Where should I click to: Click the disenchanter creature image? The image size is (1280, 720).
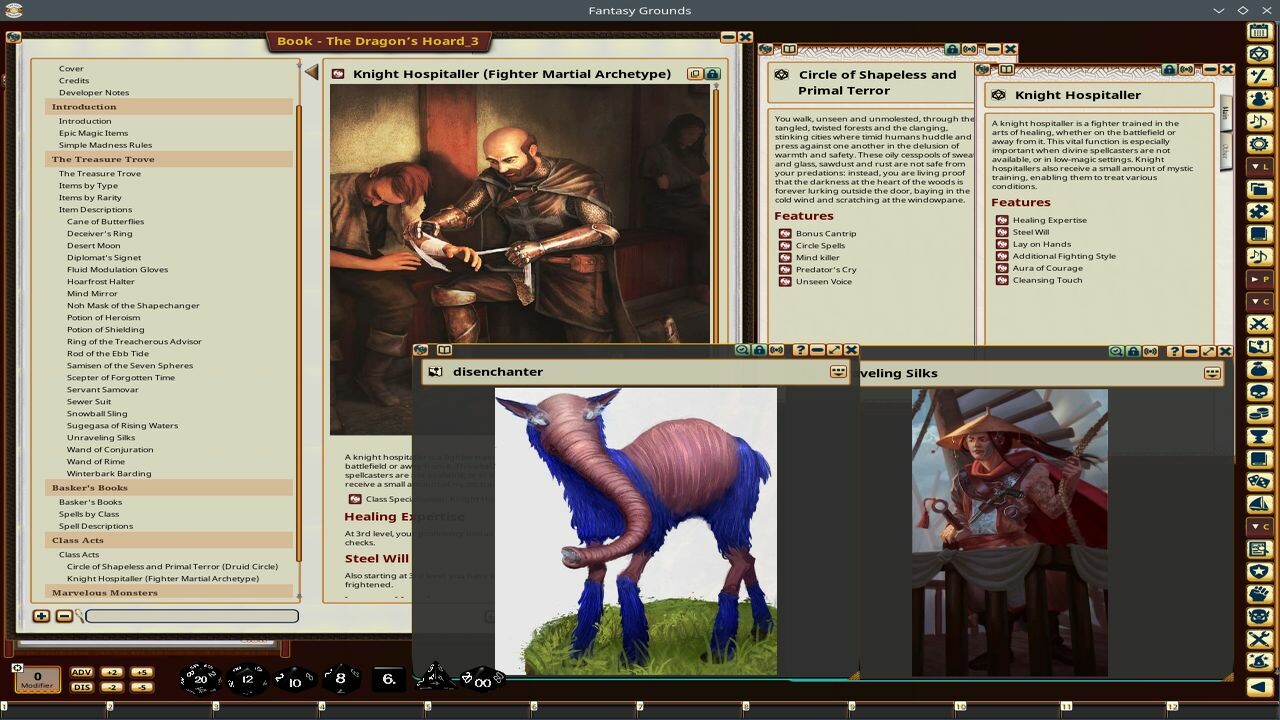coord(635,530)
